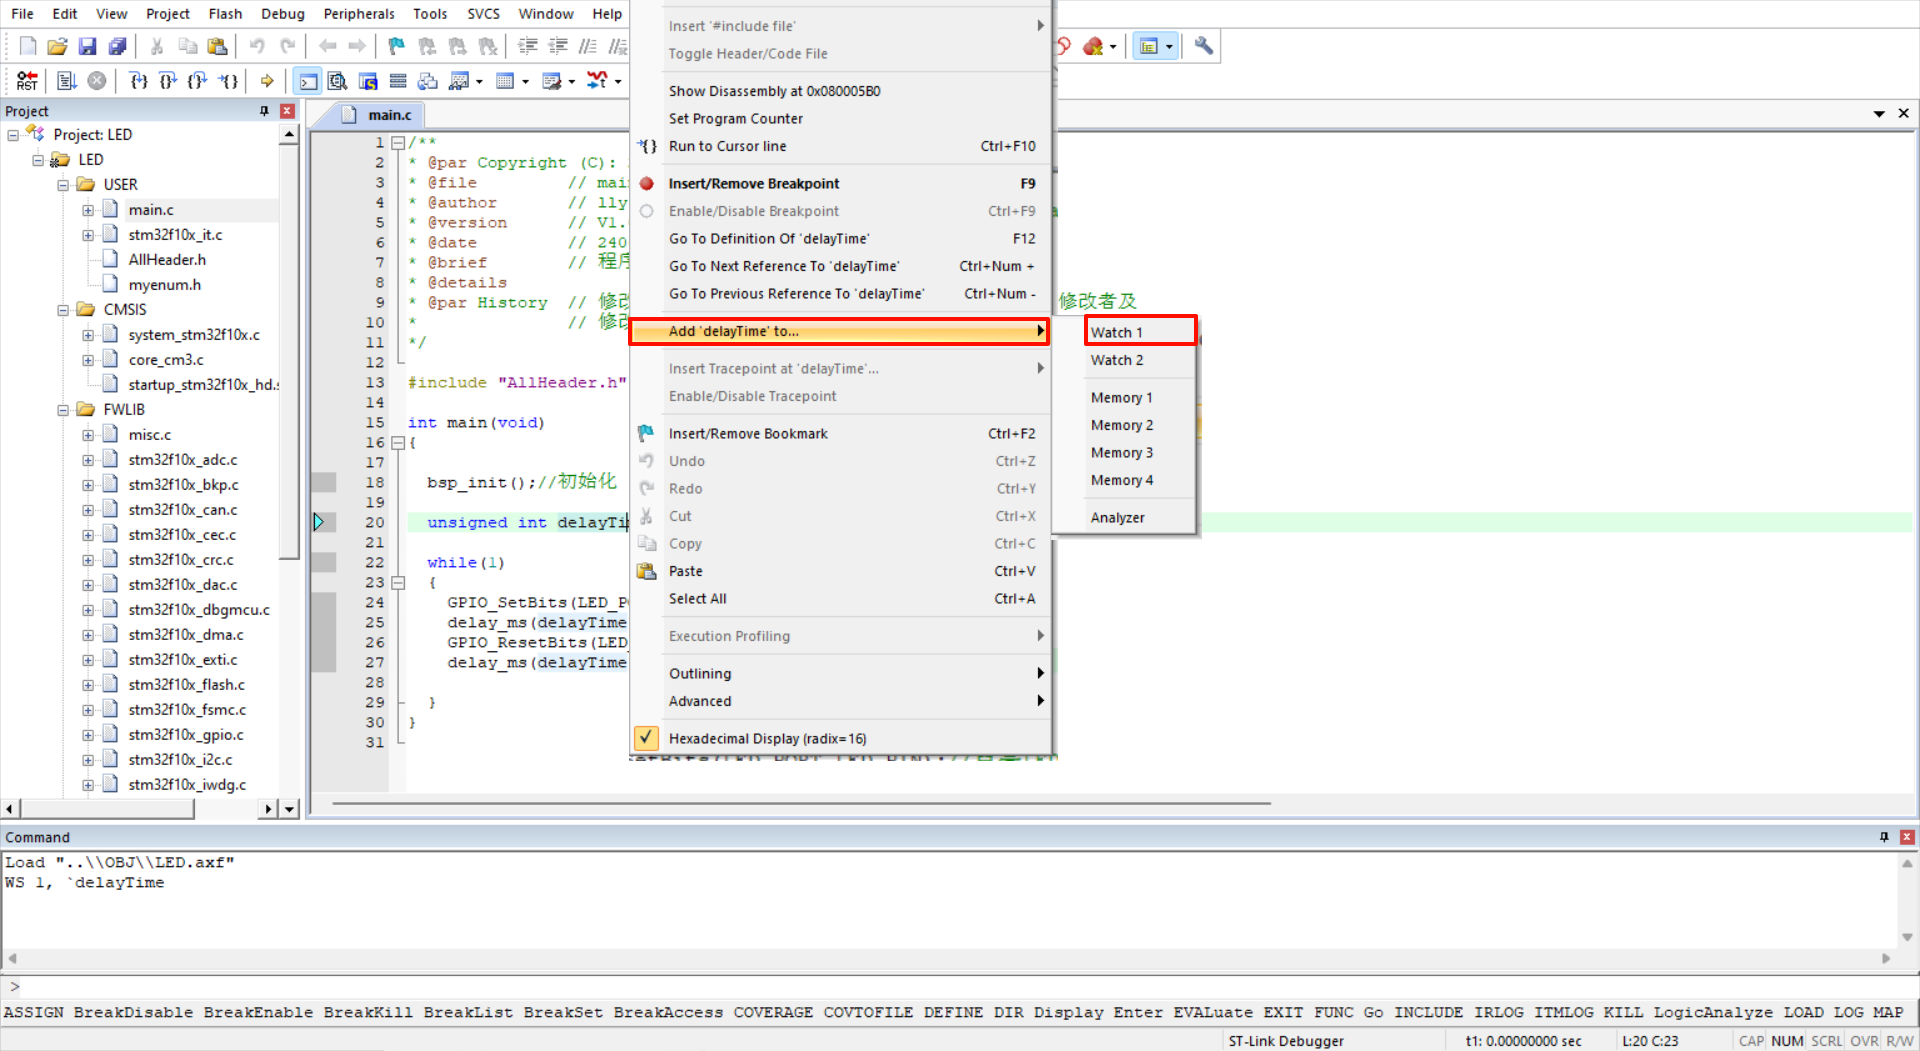The height and width of the screenshot is (1051, 1920).
Task: Open the Analysis Windows dropdown arrow
Action: coord(618,82)
